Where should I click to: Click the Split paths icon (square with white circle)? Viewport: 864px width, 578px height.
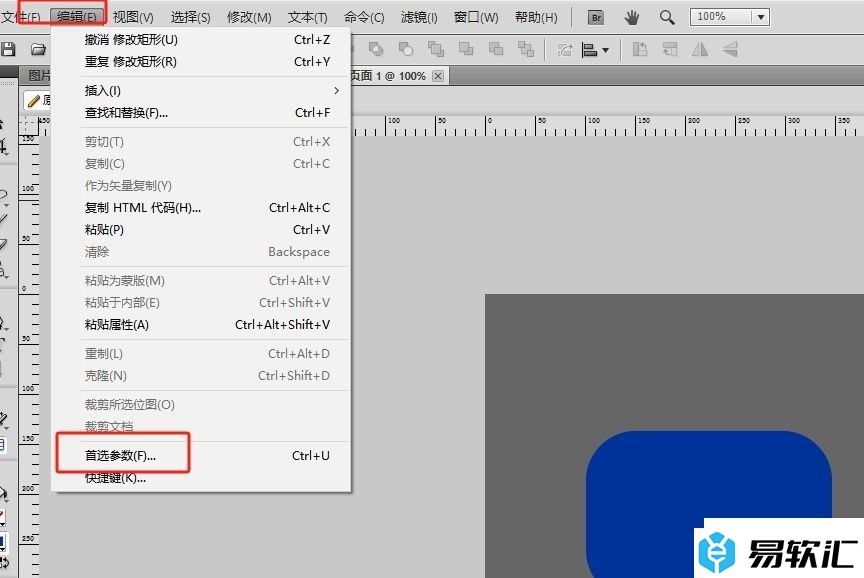406,50
